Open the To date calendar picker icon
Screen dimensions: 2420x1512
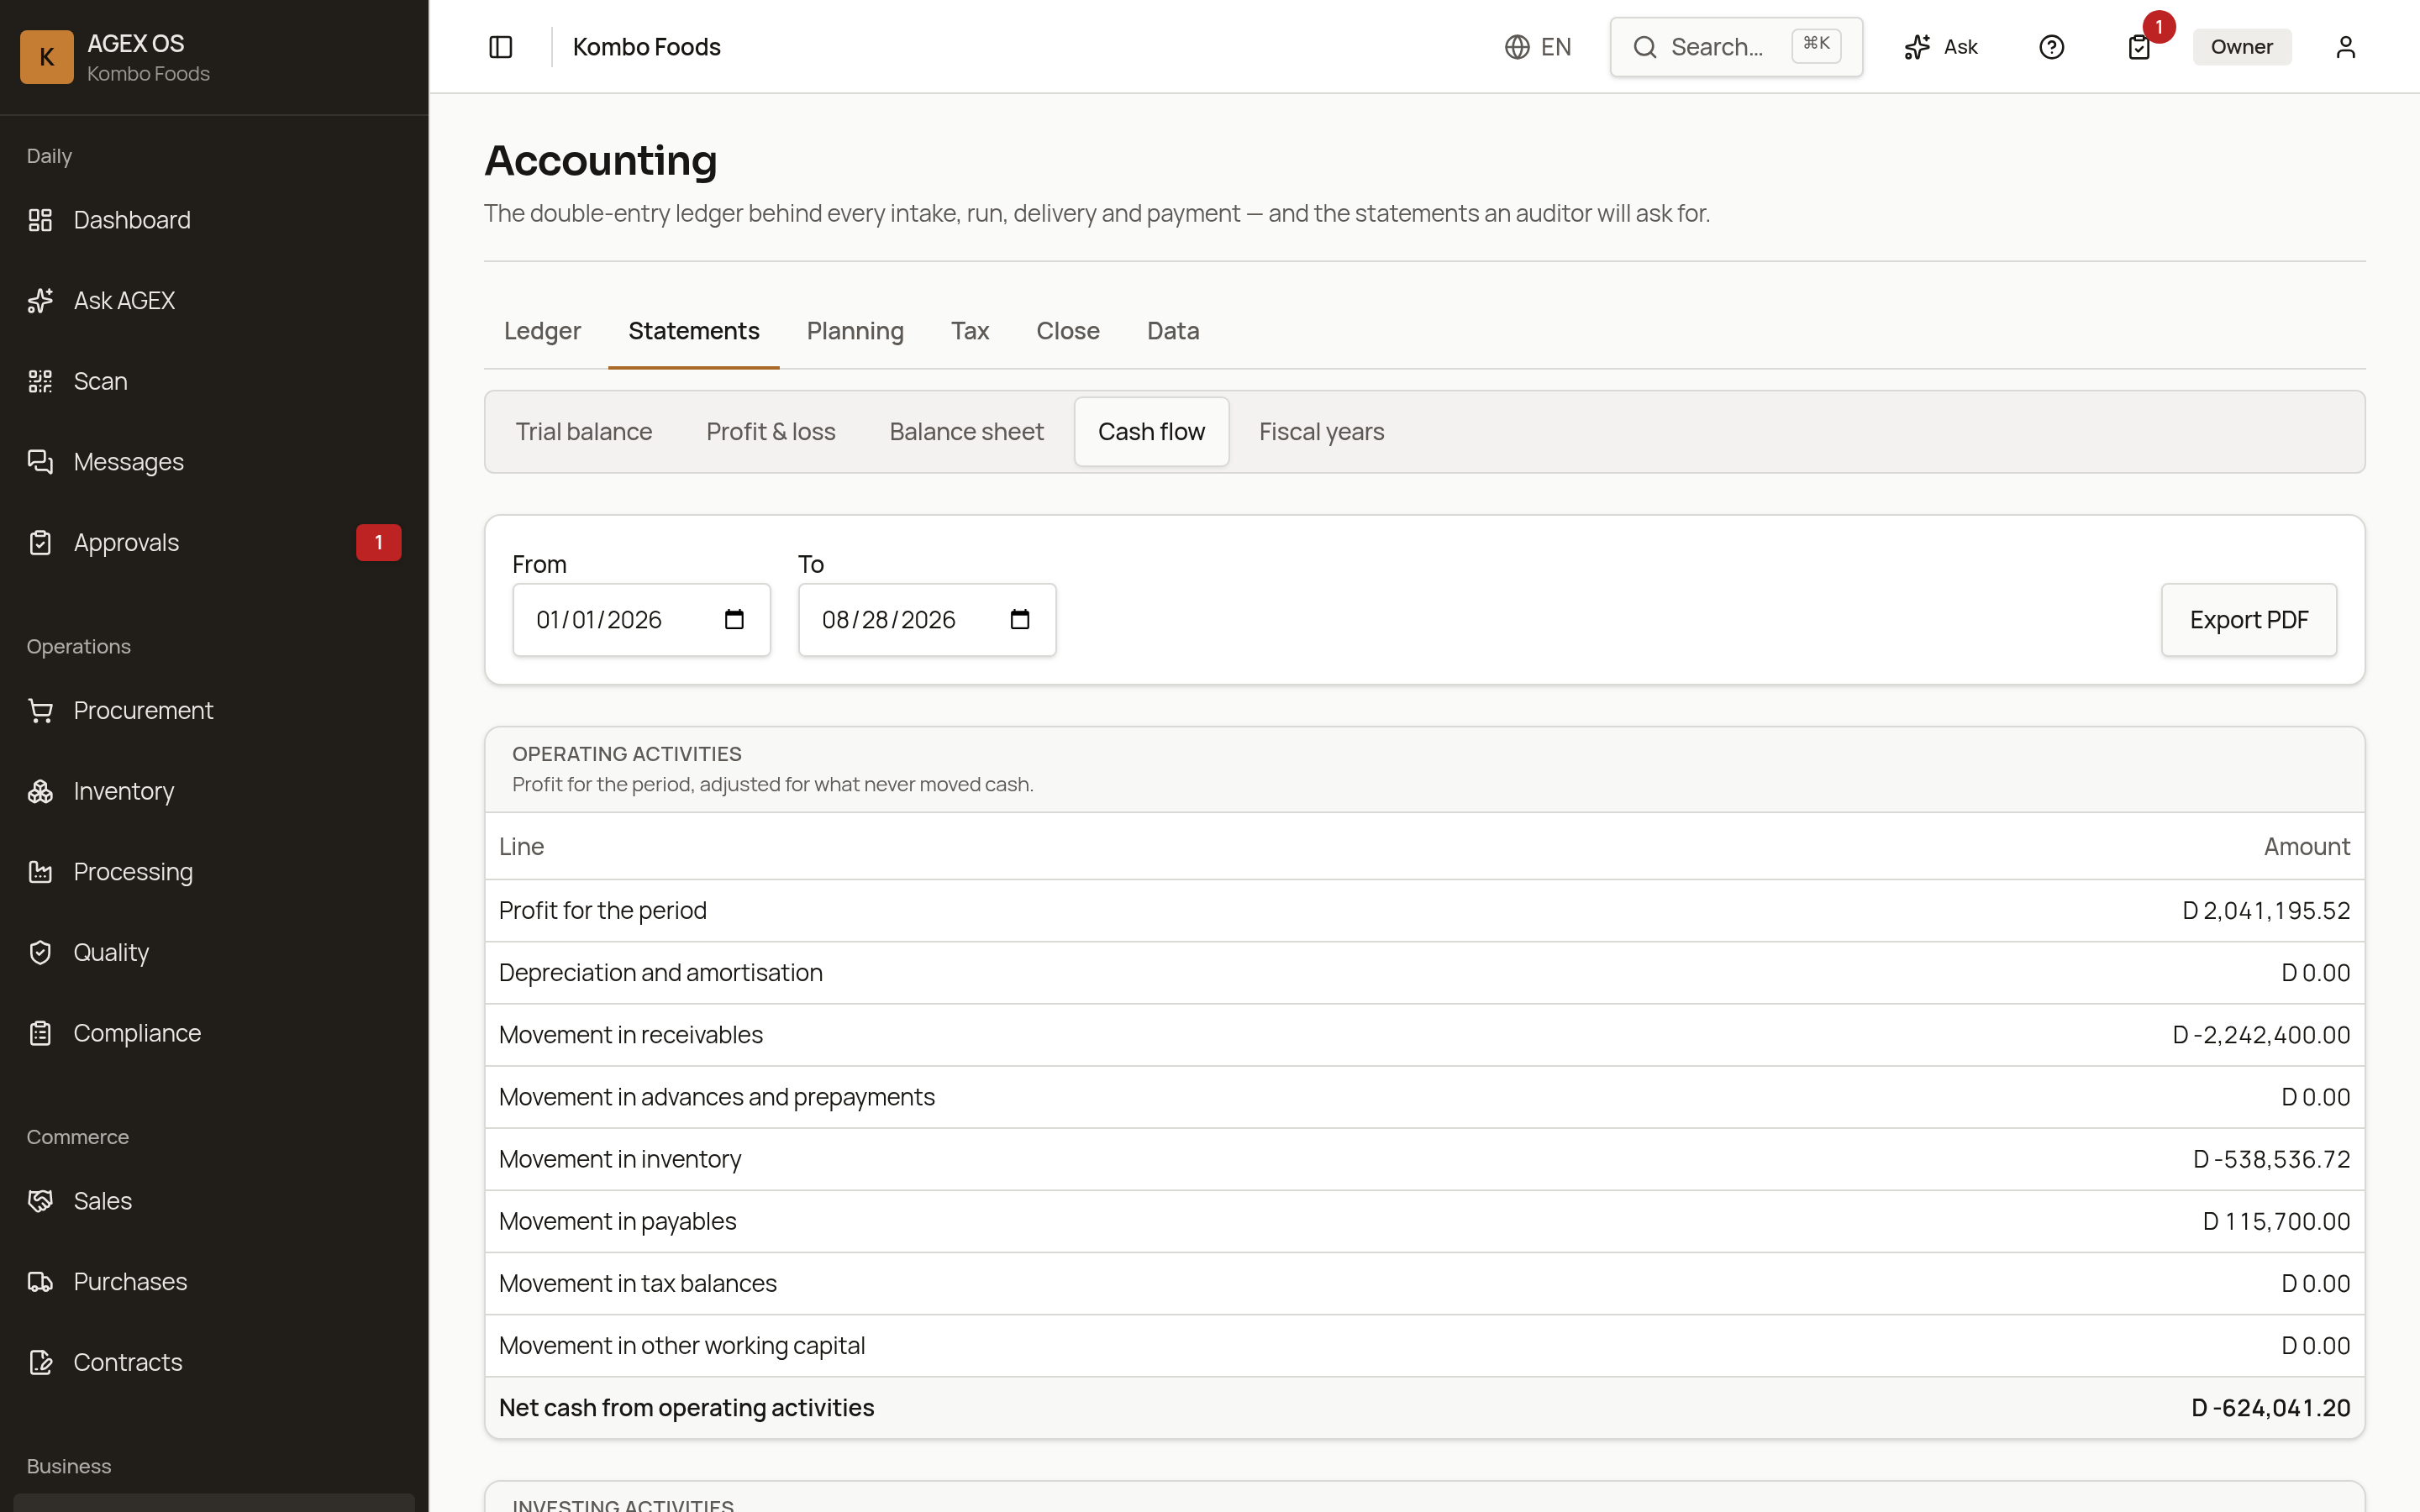point(1020,620)
